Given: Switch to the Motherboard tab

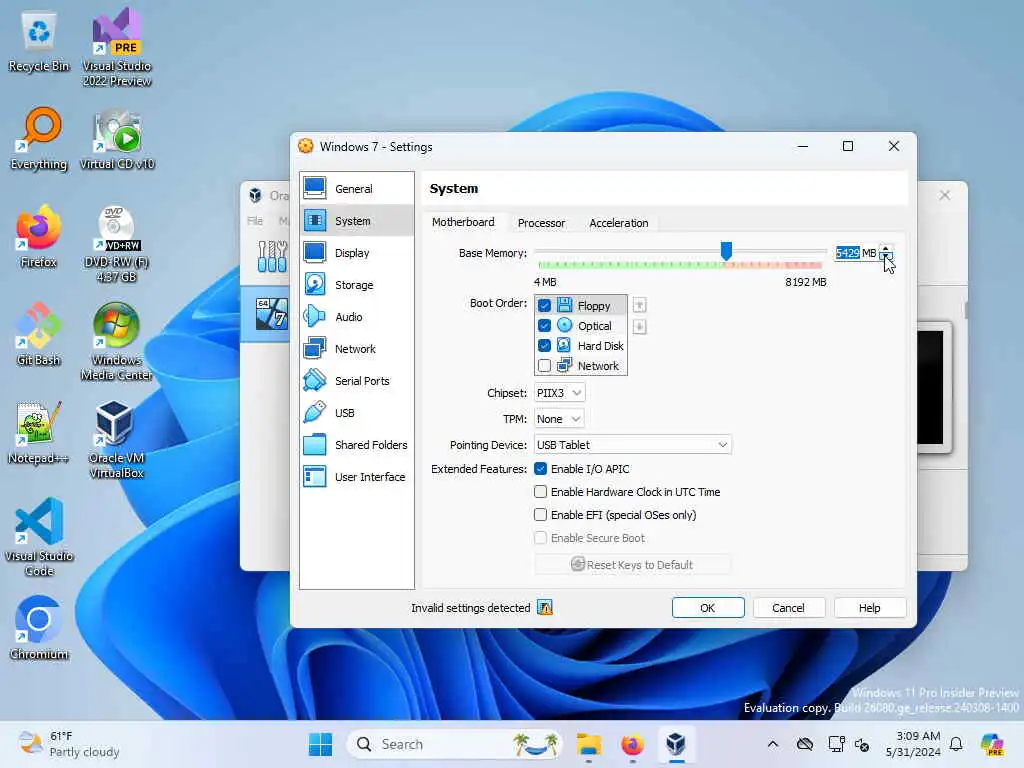Looking at the screenshot, I should click(x=463, y=222).
